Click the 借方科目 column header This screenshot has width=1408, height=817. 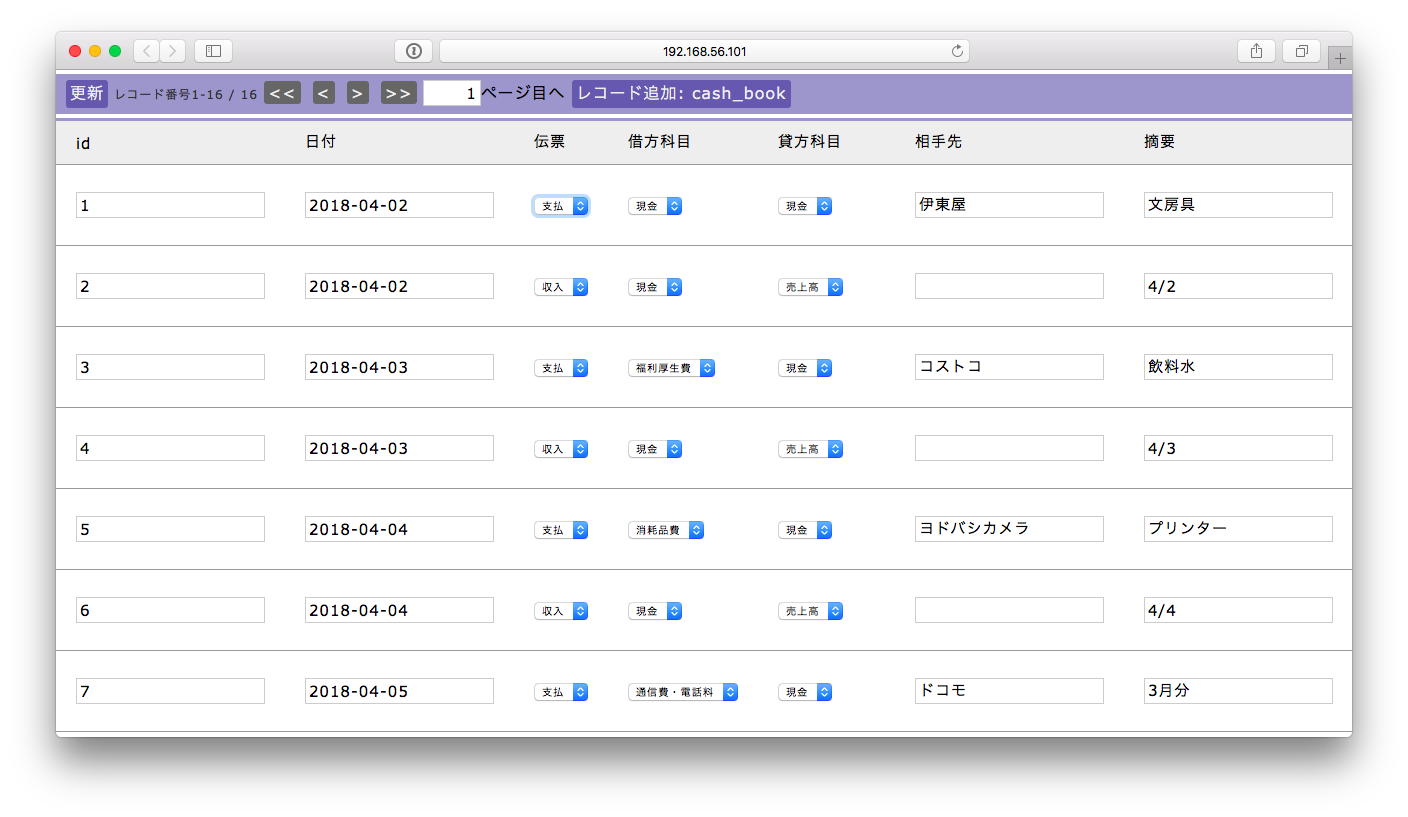pyautogui.click(x=659, y=142)
